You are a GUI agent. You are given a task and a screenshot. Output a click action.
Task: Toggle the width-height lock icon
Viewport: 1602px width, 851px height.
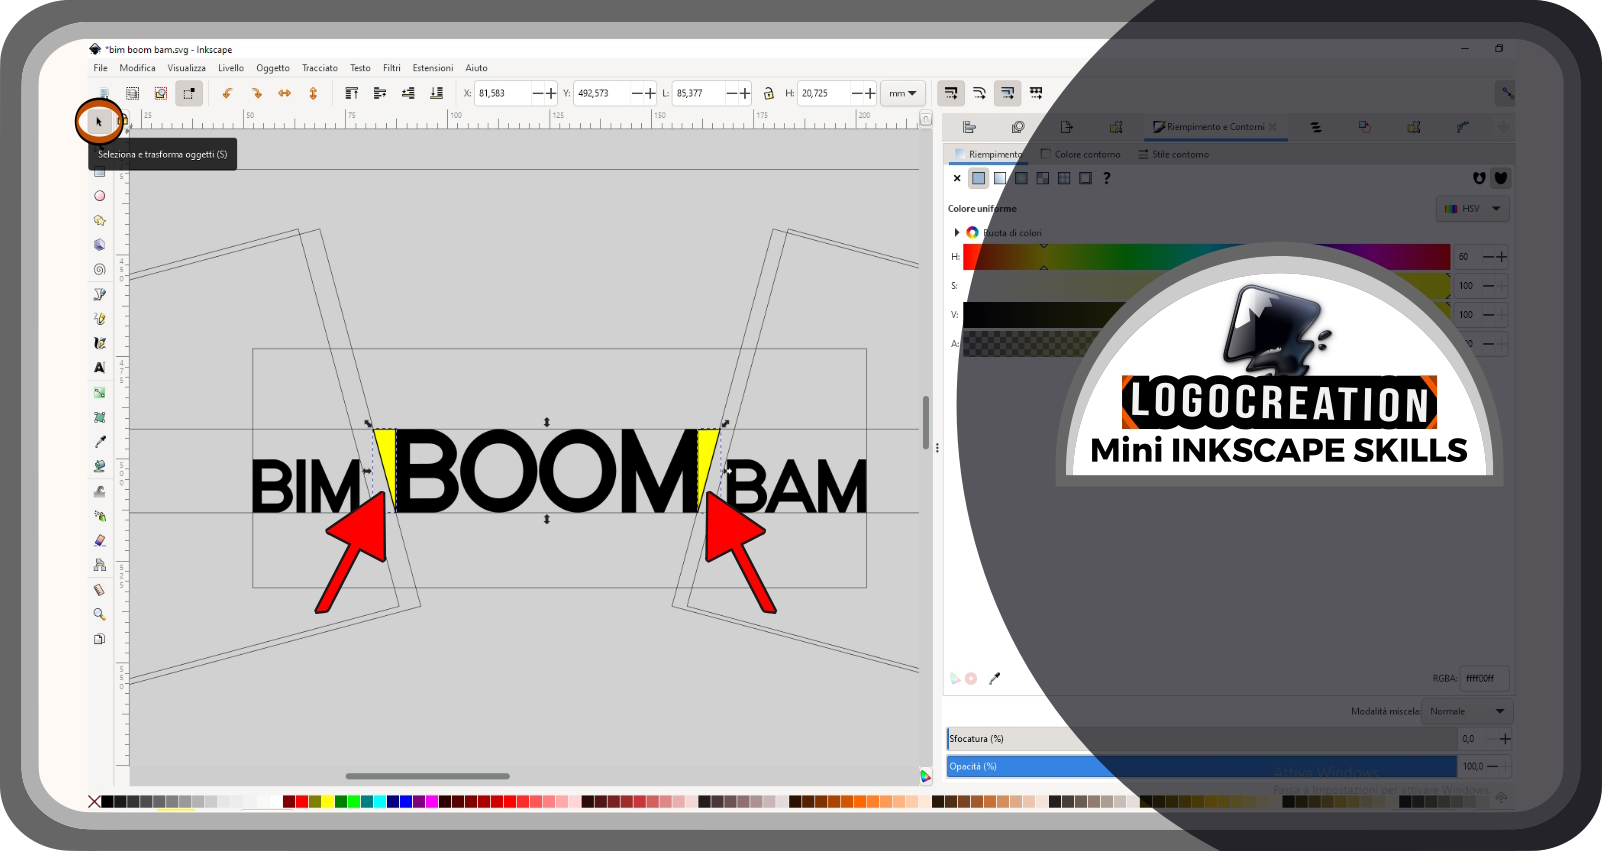(x=768, y=93)
